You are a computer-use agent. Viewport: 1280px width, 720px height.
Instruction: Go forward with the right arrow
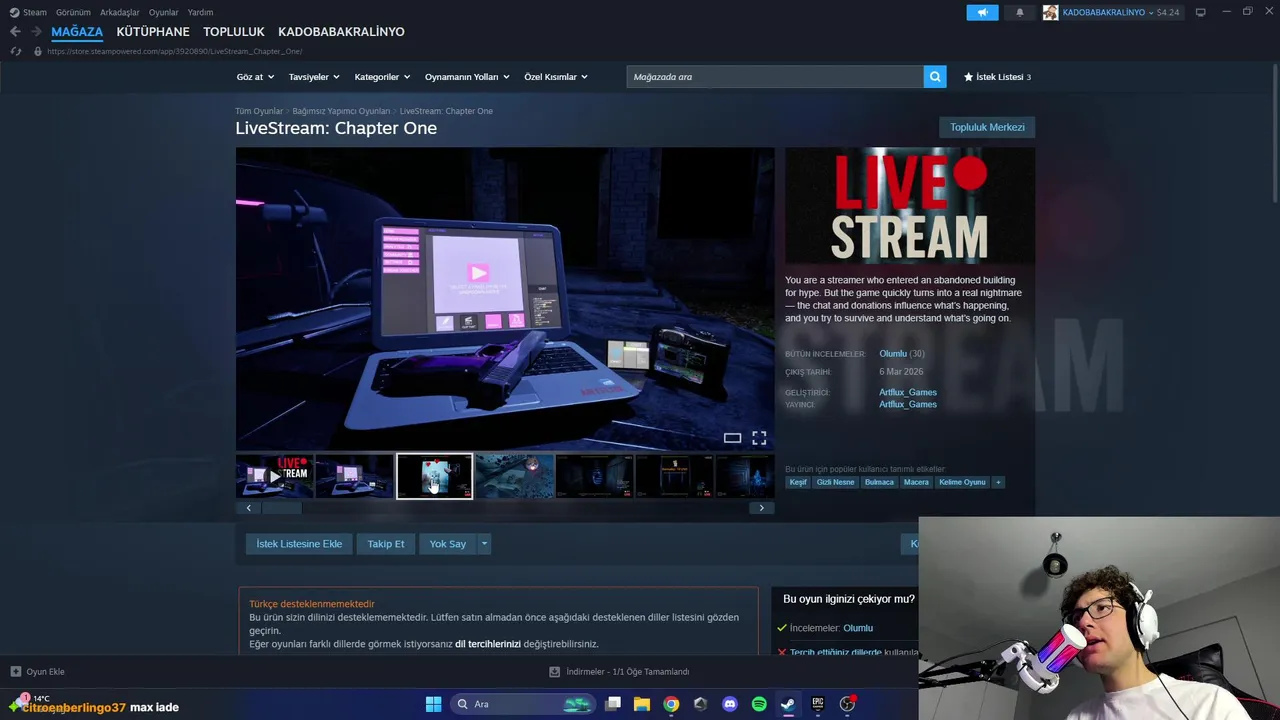point(36,32)
